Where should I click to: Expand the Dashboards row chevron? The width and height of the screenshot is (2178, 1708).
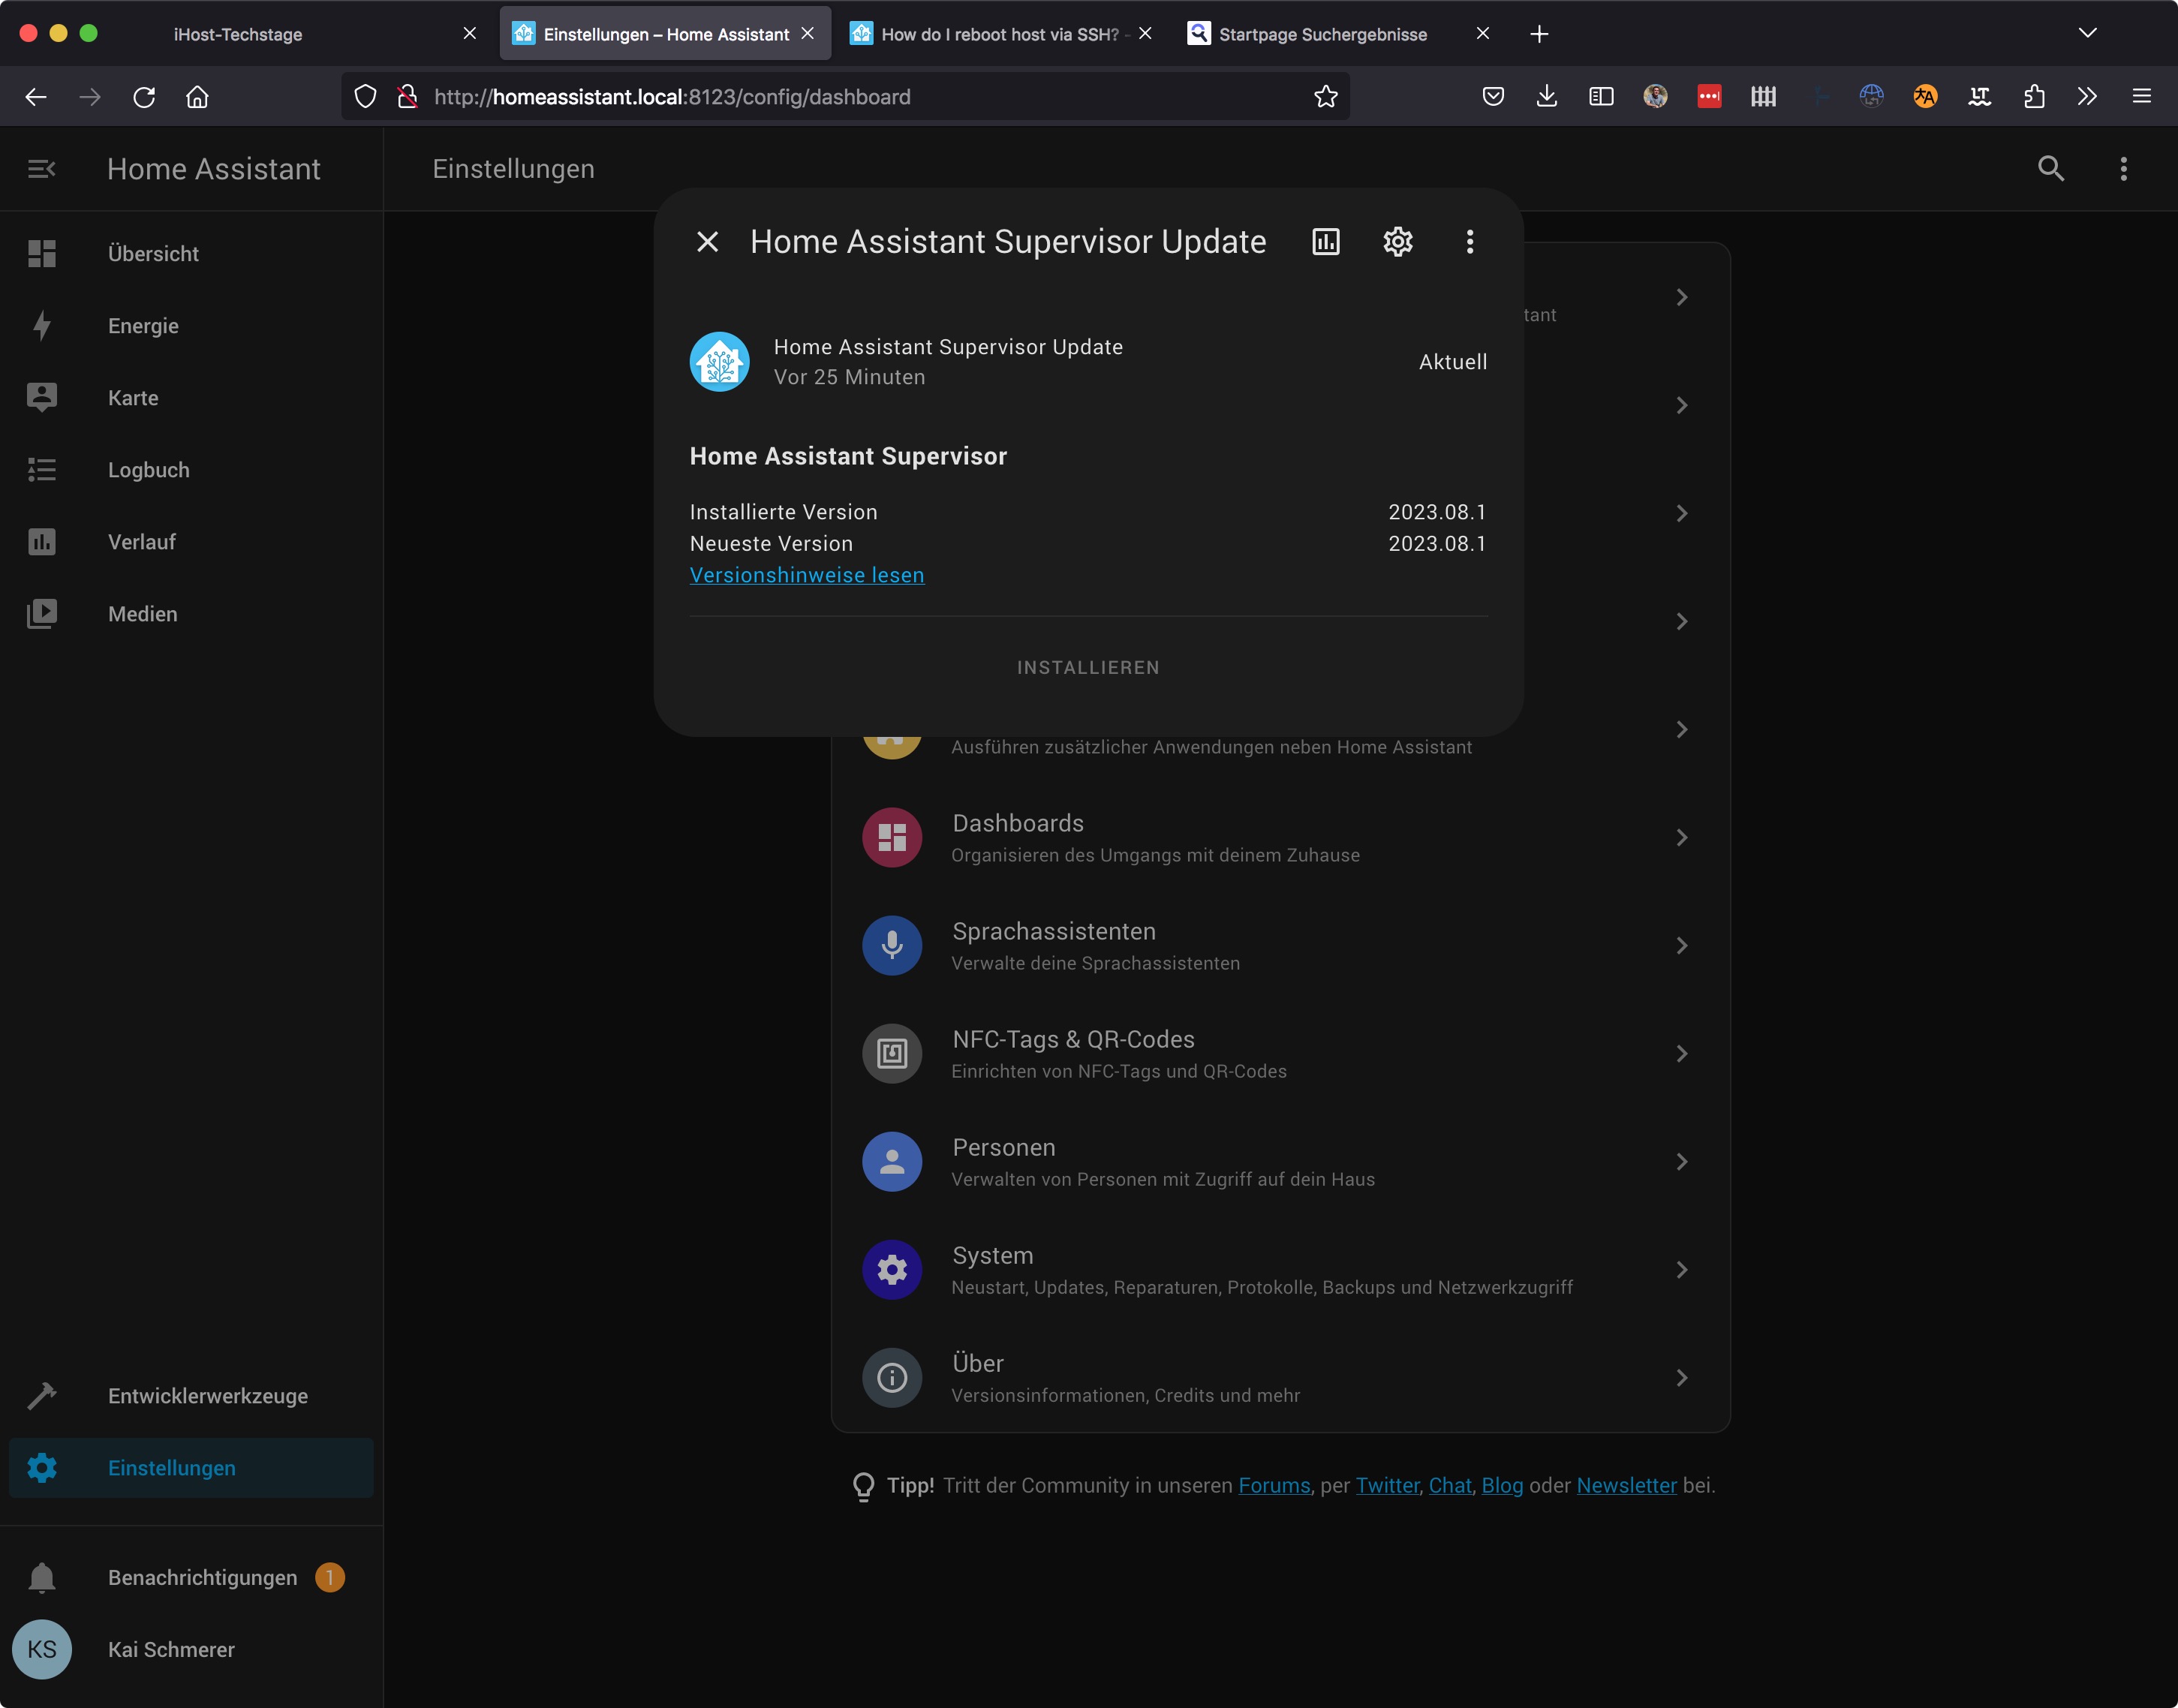tap(1681, 838)
